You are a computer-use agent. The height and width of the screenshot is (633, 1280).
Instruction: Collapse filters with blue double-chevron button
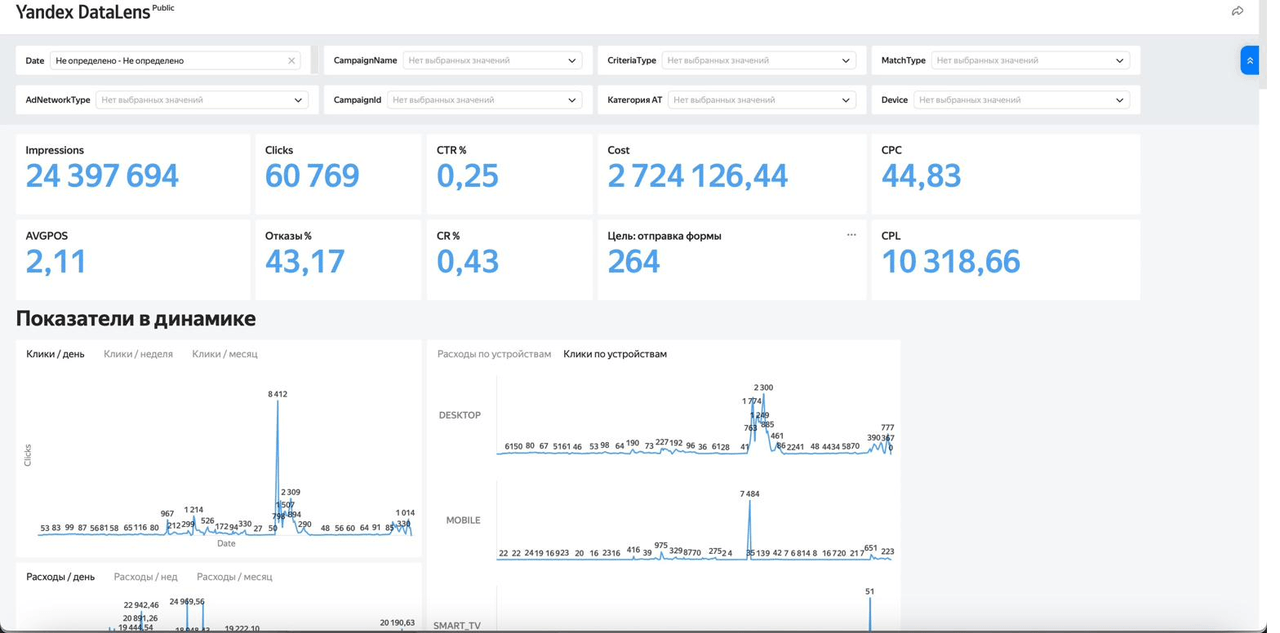pos(1249,60)
